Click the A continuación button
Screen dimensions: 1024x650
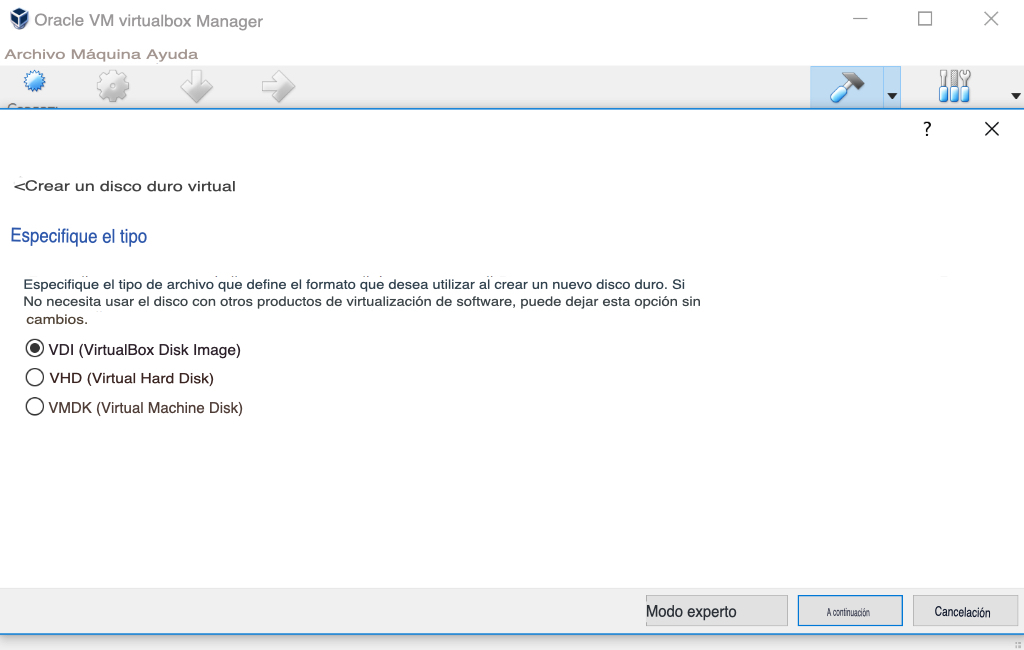850,611
